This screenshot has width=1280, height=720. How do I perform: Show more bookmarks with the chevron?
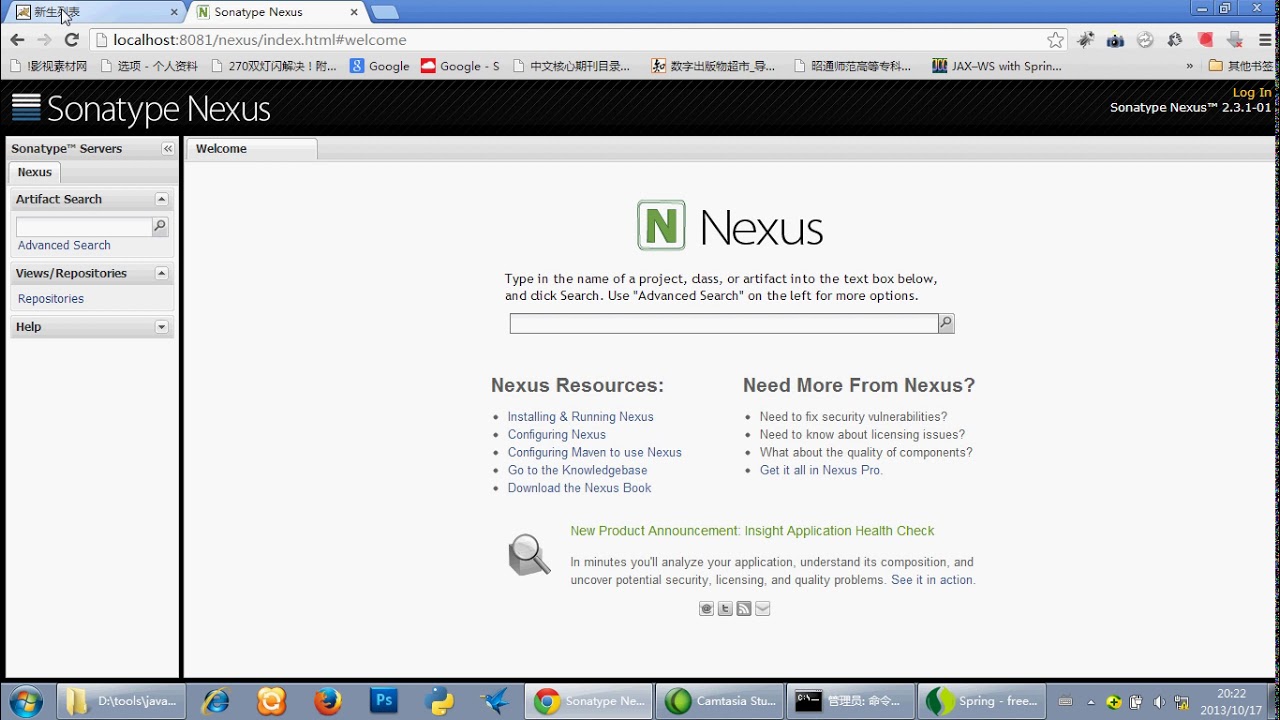tap(1189, 66)
